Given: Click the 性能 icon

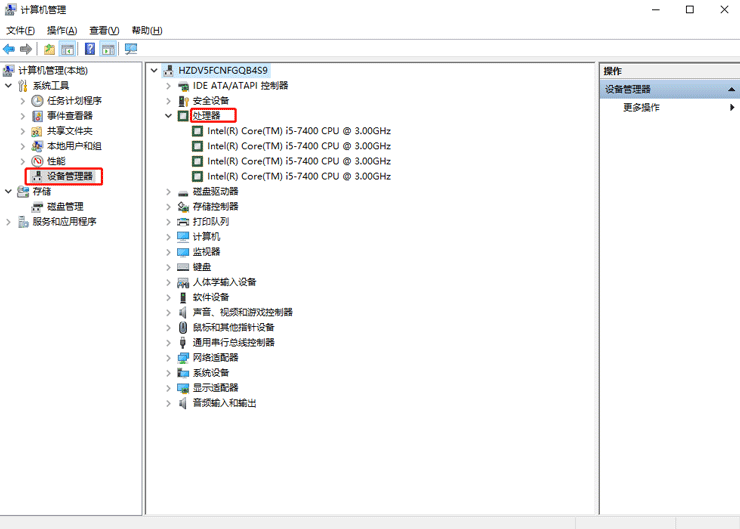Looking at the screenshot, I should click(37, 161).
